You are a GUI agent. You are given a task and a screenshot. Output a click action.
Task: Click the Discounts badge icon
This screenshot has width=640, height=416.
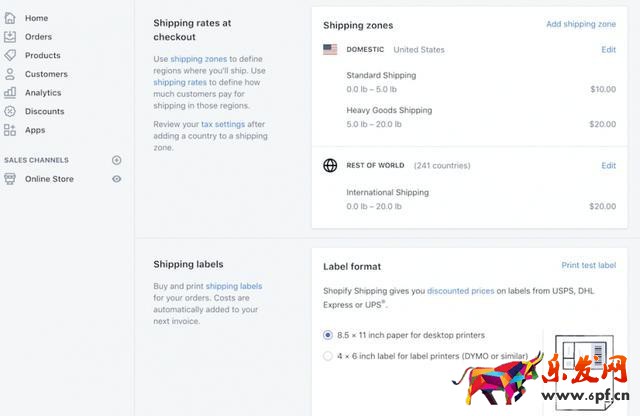coord(10,111)
